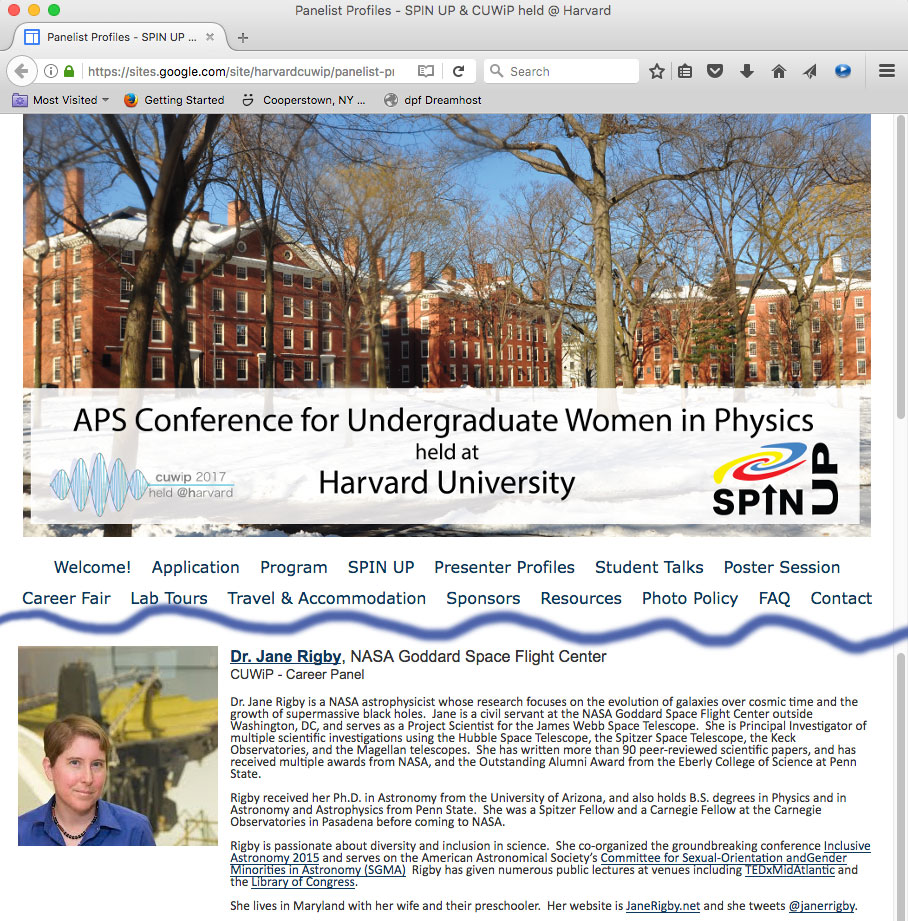Open a new tab with plus button
Screen dimensions: 908x921
243,38
